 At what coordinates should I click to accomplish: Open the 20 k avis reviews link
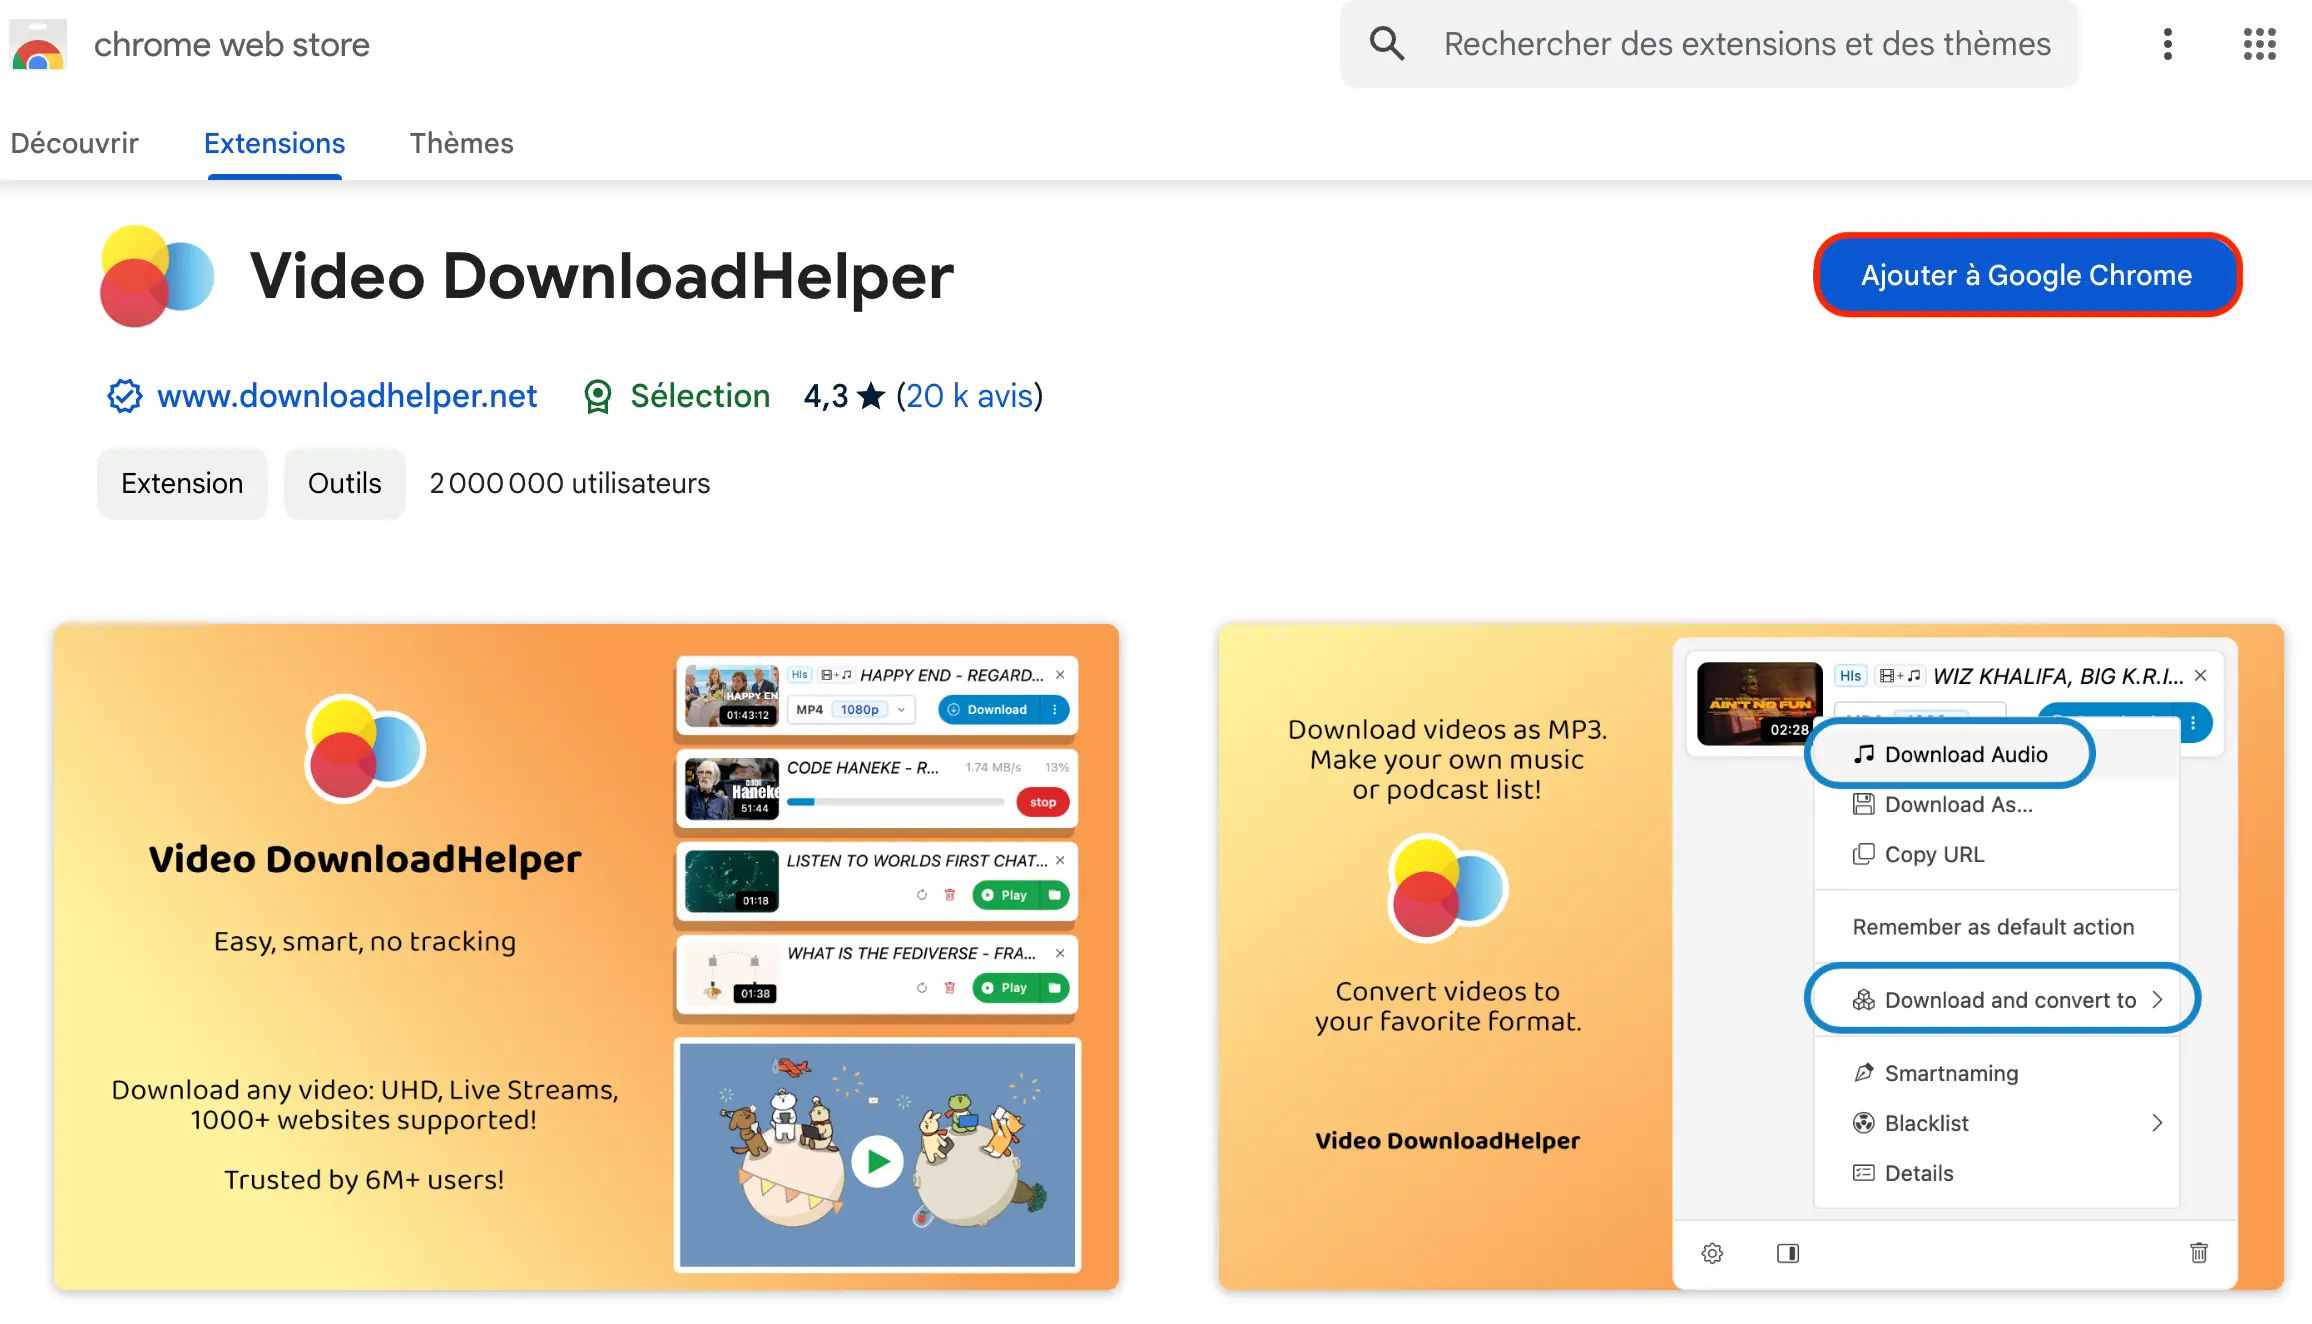[x=969, y=396]
